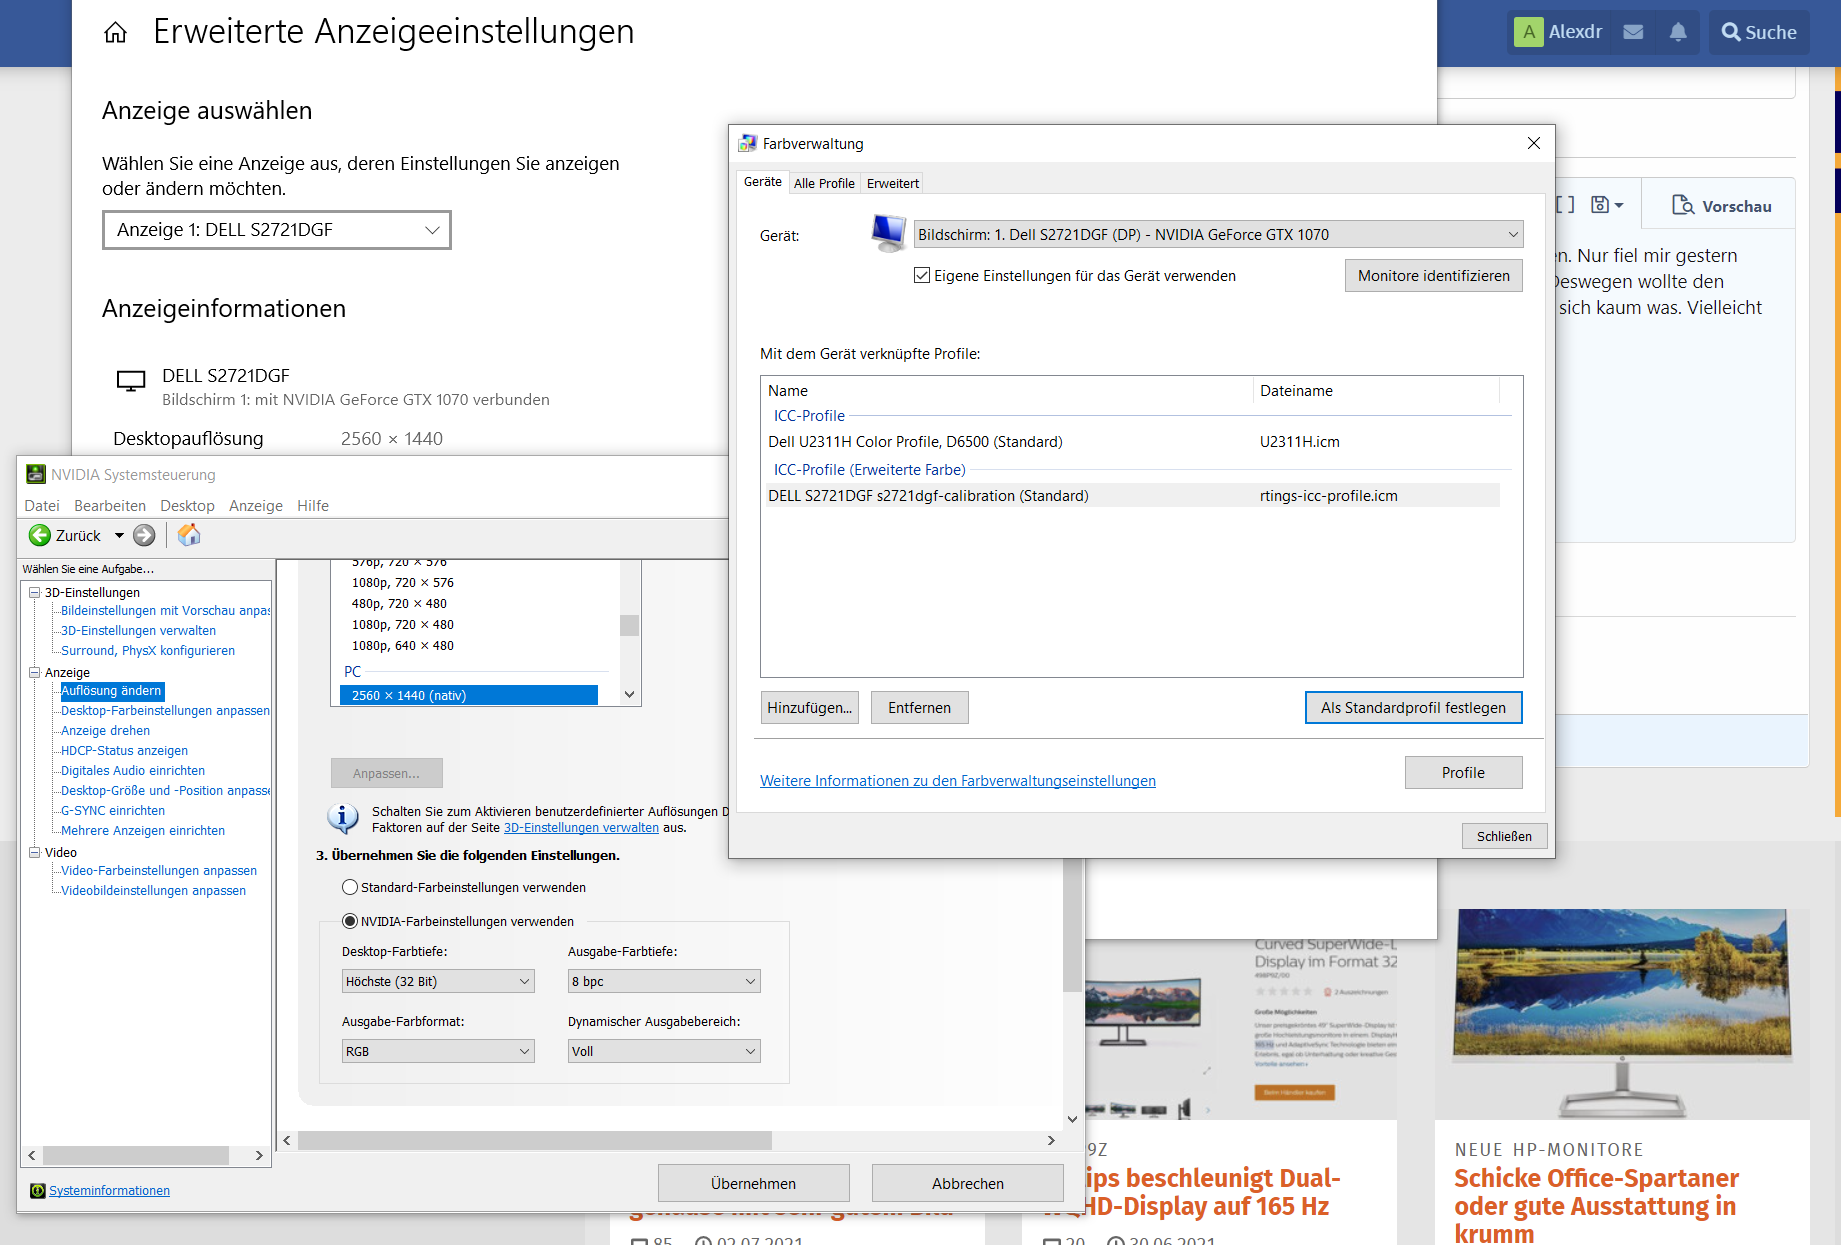Click the brackets icon in editor toolbar
This screenshot has width=1841, height=1245.
click(1565, 205)
